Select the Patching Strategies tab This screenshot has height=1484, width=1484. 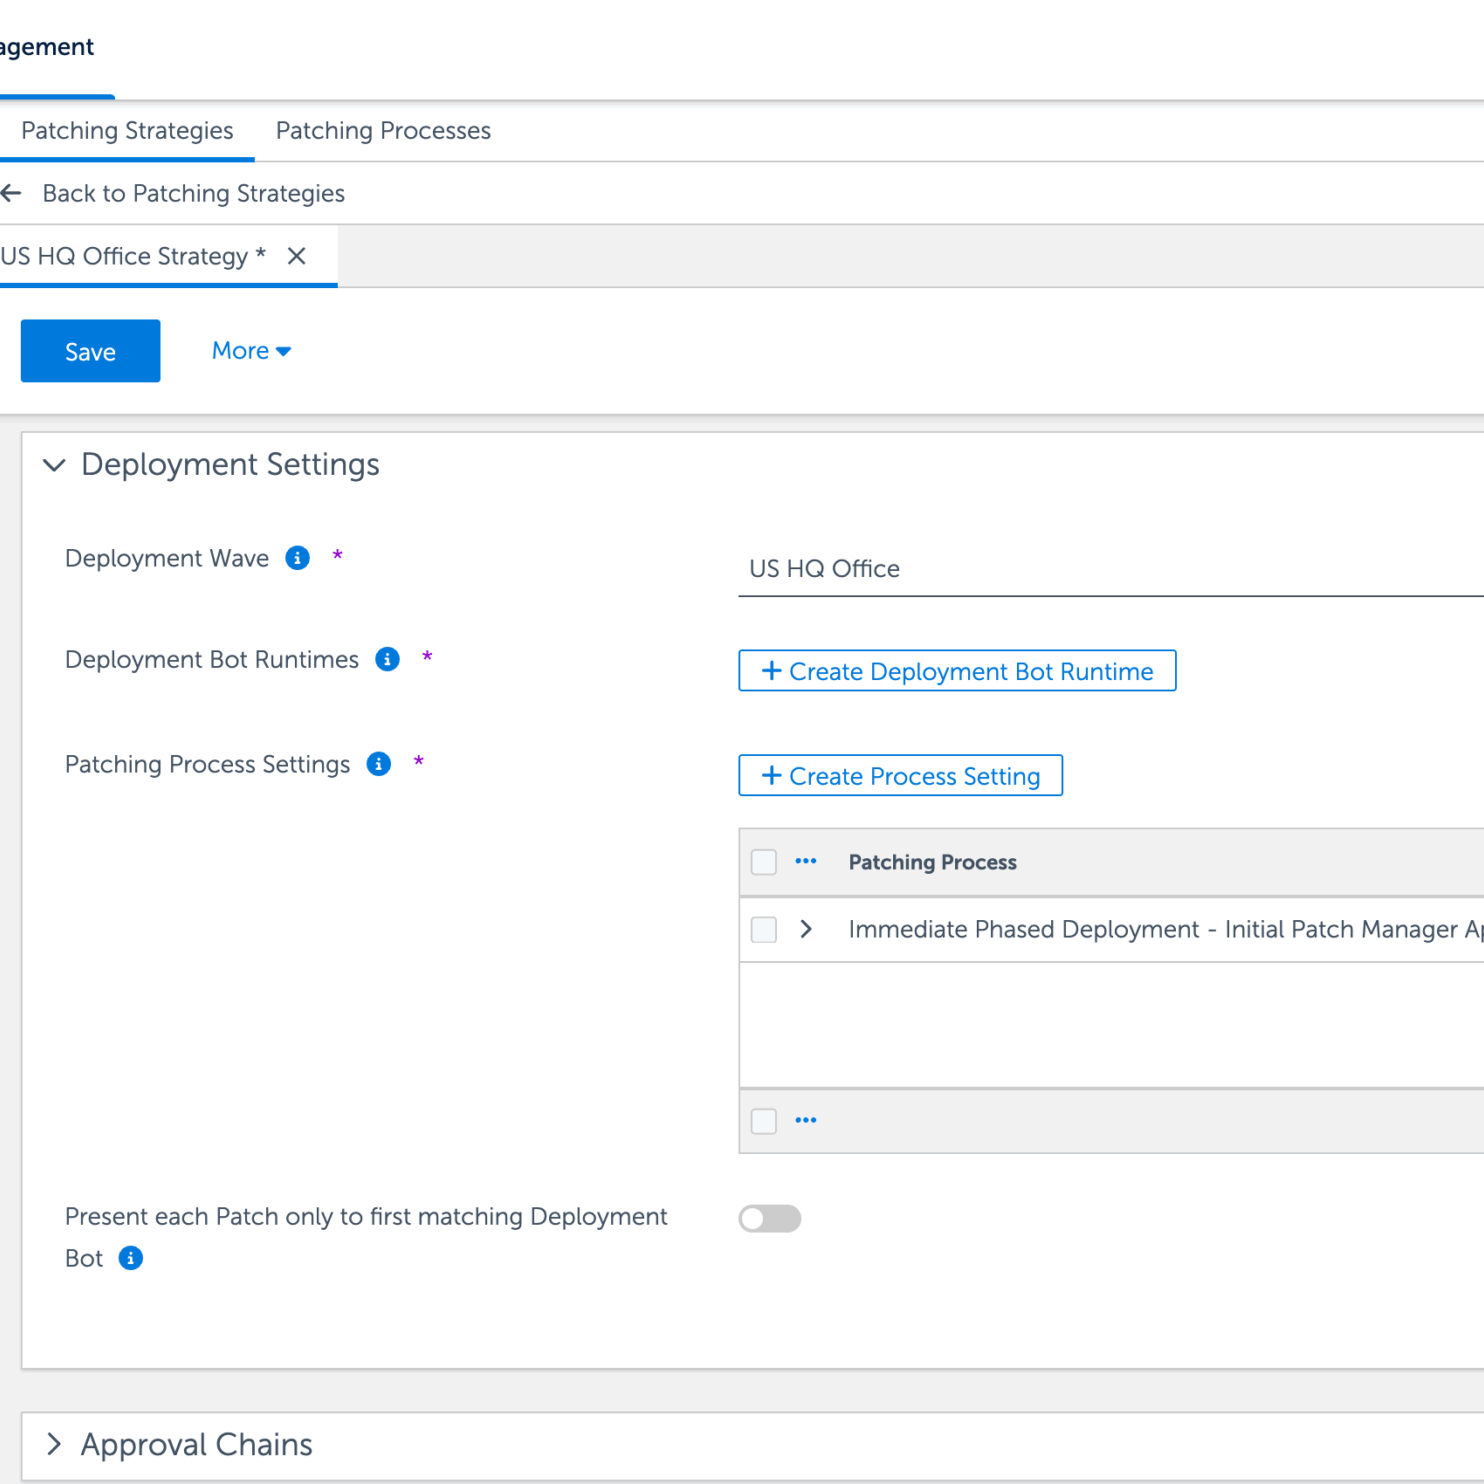pyautogui.click(x=127, y=131)
